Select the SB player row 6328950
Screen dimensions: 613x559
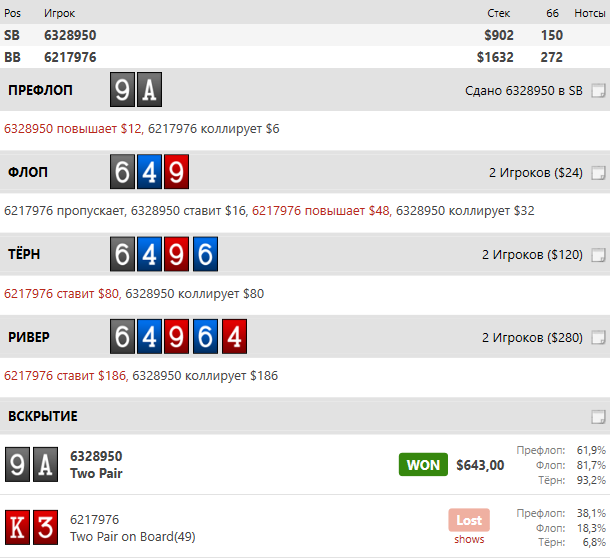tap(305, 35)
